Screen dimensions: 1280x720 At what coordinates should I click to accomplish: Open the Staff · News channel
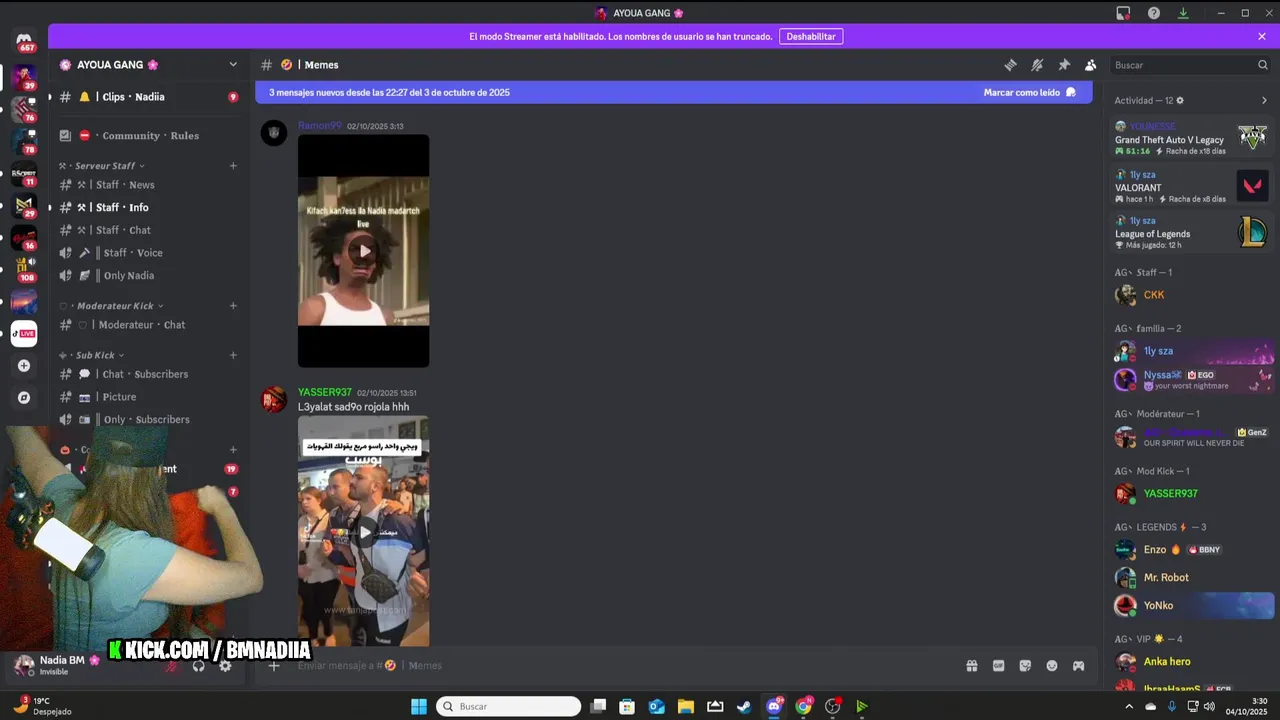pyautogui.click(x=149, y=185)
